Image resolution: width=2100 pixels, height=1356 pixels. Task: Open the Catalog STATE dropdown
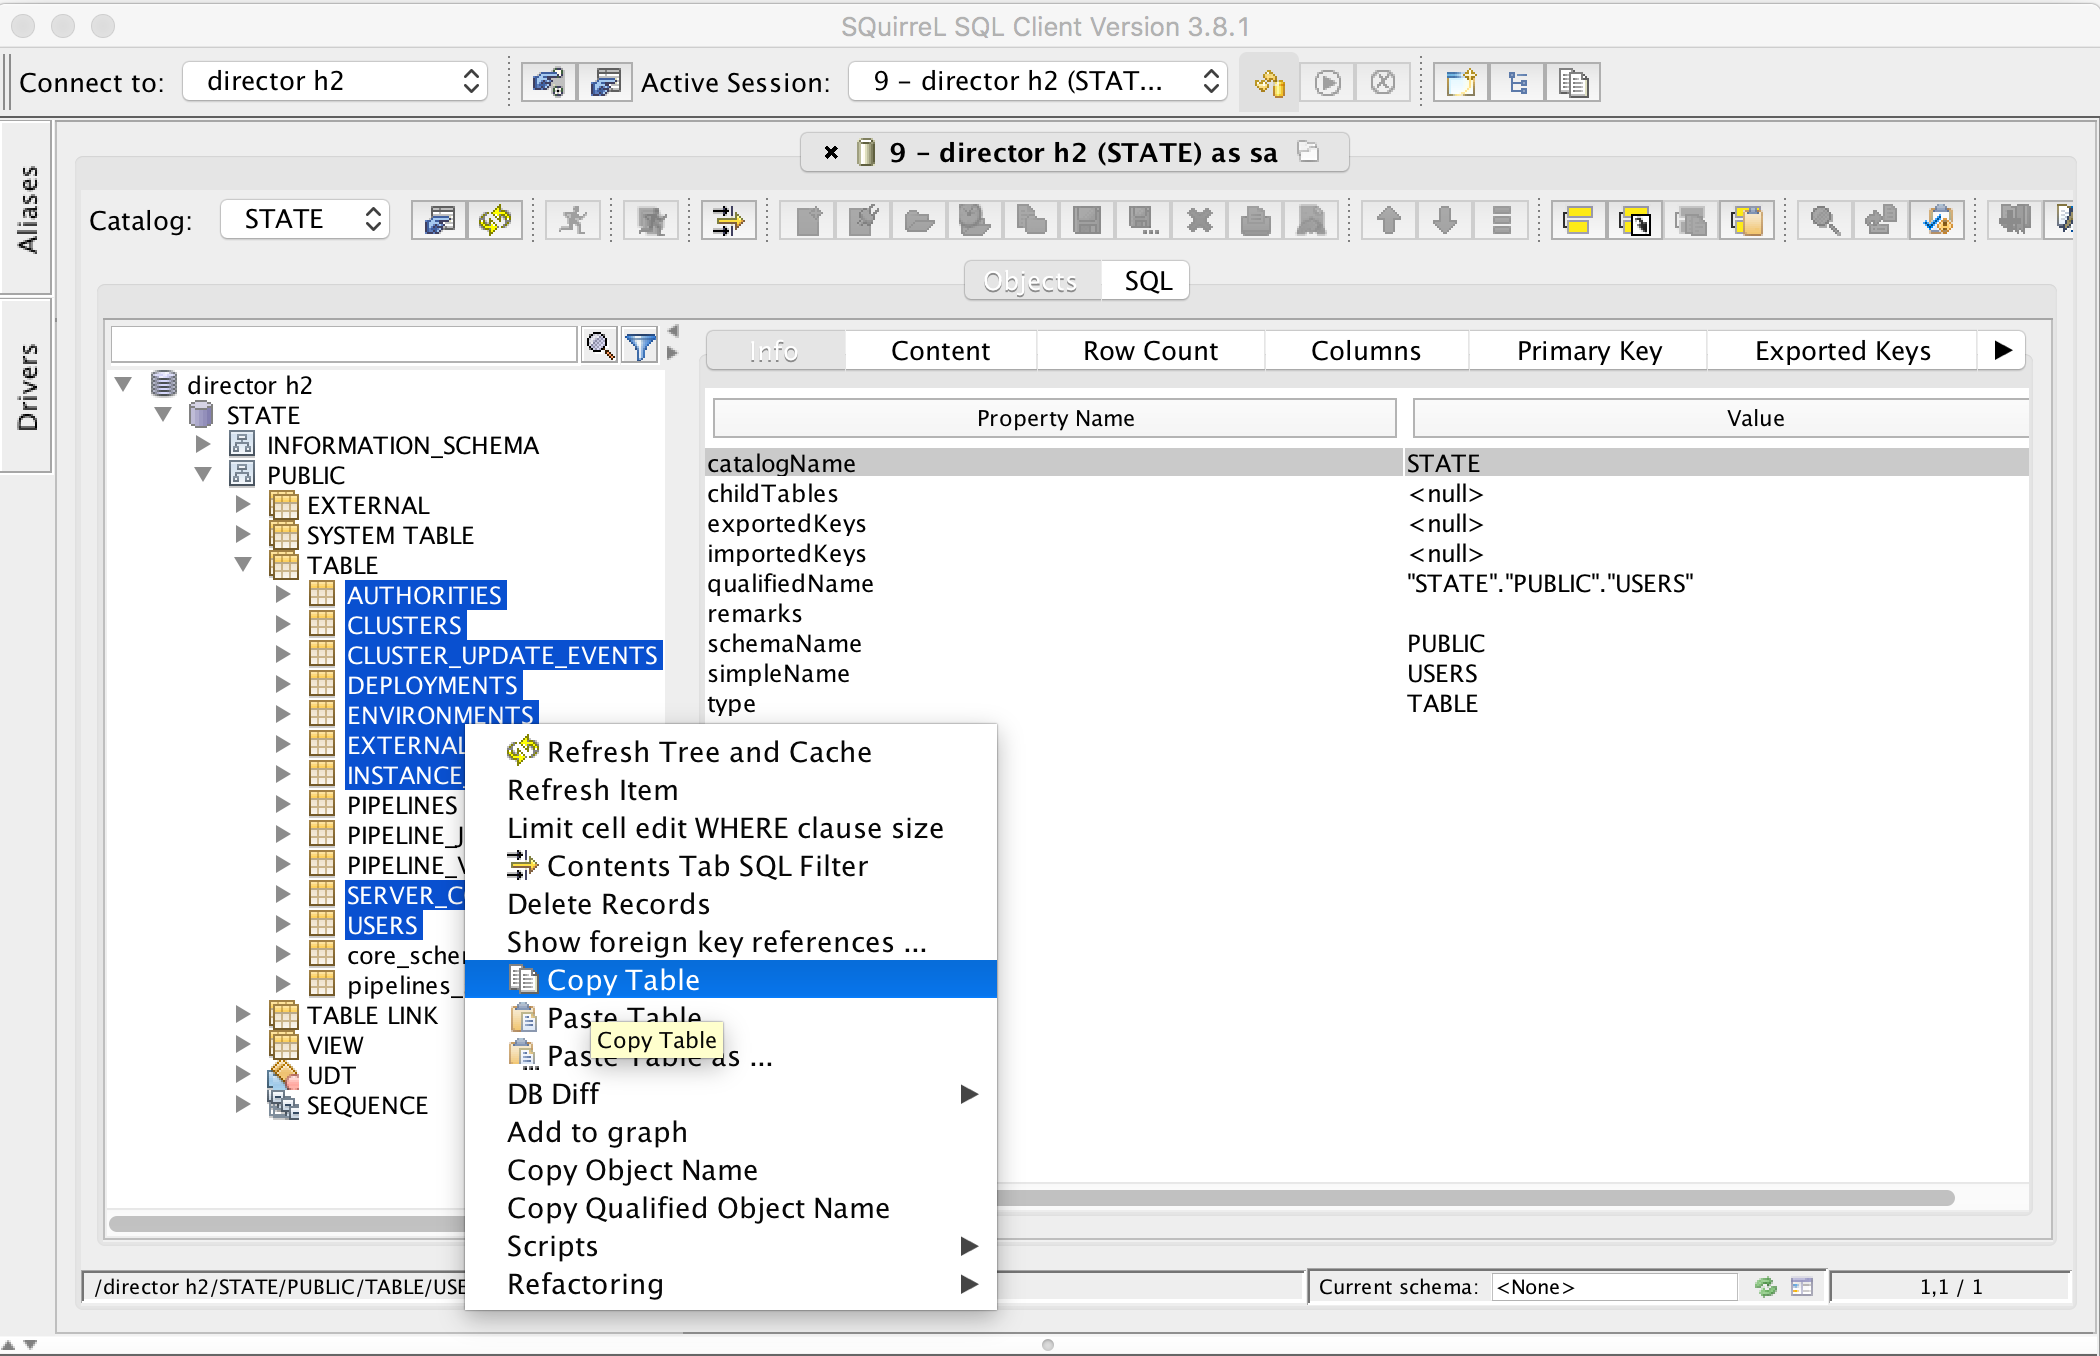(305, 219)
